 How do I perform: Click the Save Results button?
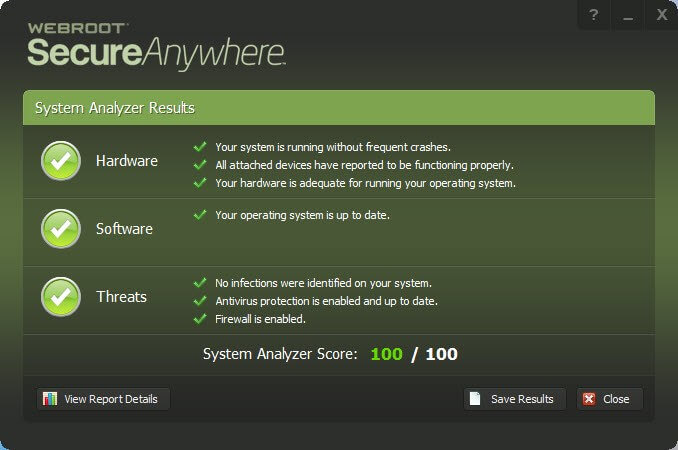(515, 399)
